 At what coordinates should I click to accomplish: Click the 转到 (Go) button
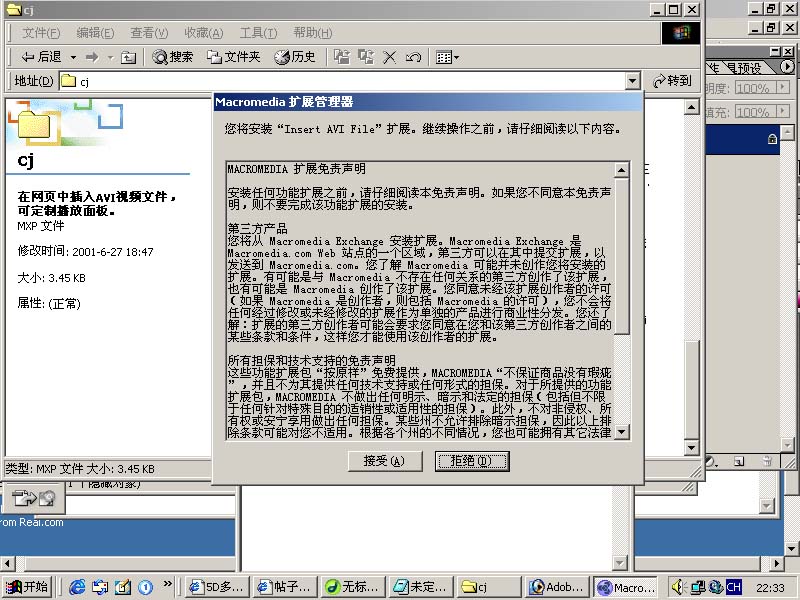[x=672, y=81]
